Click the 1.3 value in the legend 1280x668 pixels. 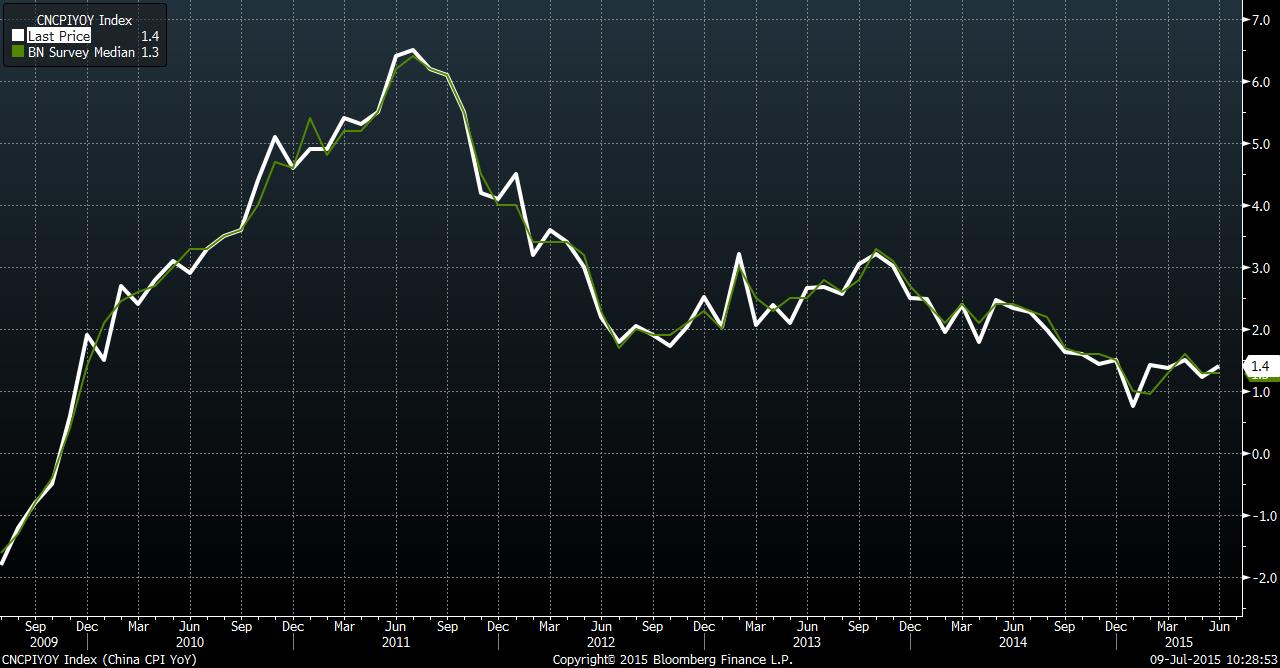(x=150, y=52)
